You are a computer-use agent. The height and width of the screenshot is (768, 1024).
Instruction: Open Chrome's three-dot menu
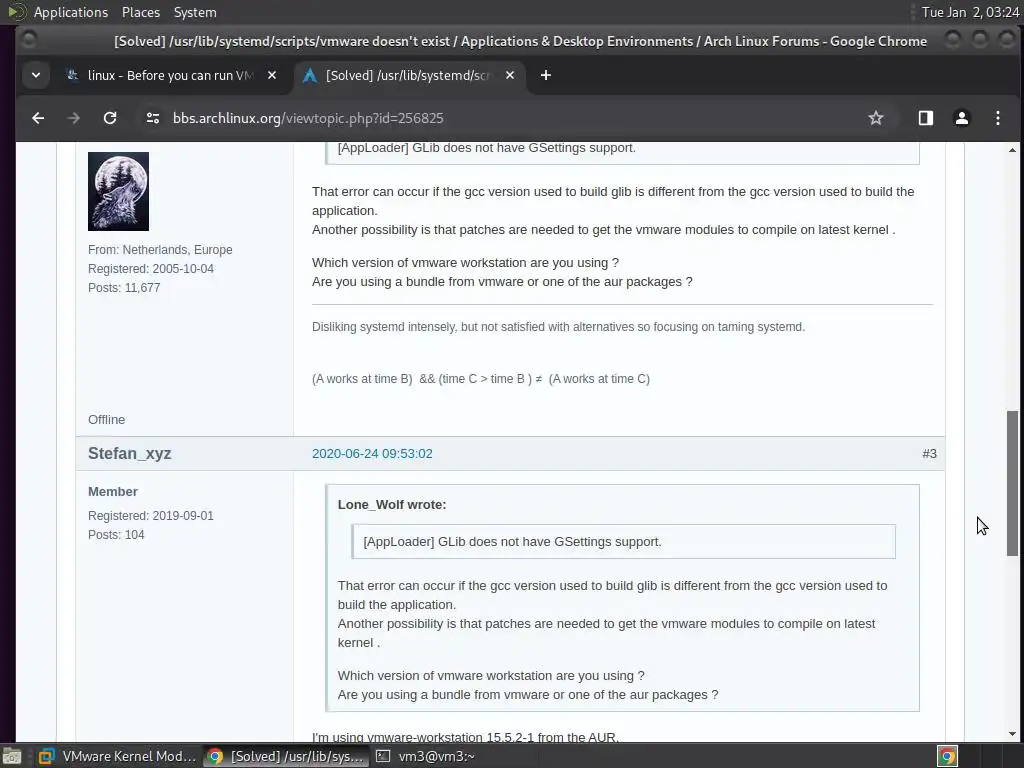click(x=997, y=118)
